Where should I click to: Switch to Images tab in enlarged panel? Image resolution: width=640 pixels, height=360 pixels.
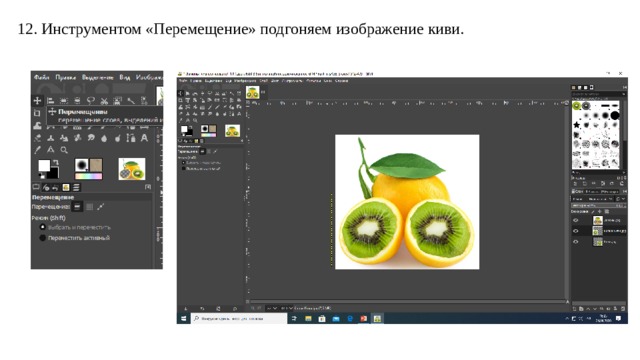coord(65,187)
